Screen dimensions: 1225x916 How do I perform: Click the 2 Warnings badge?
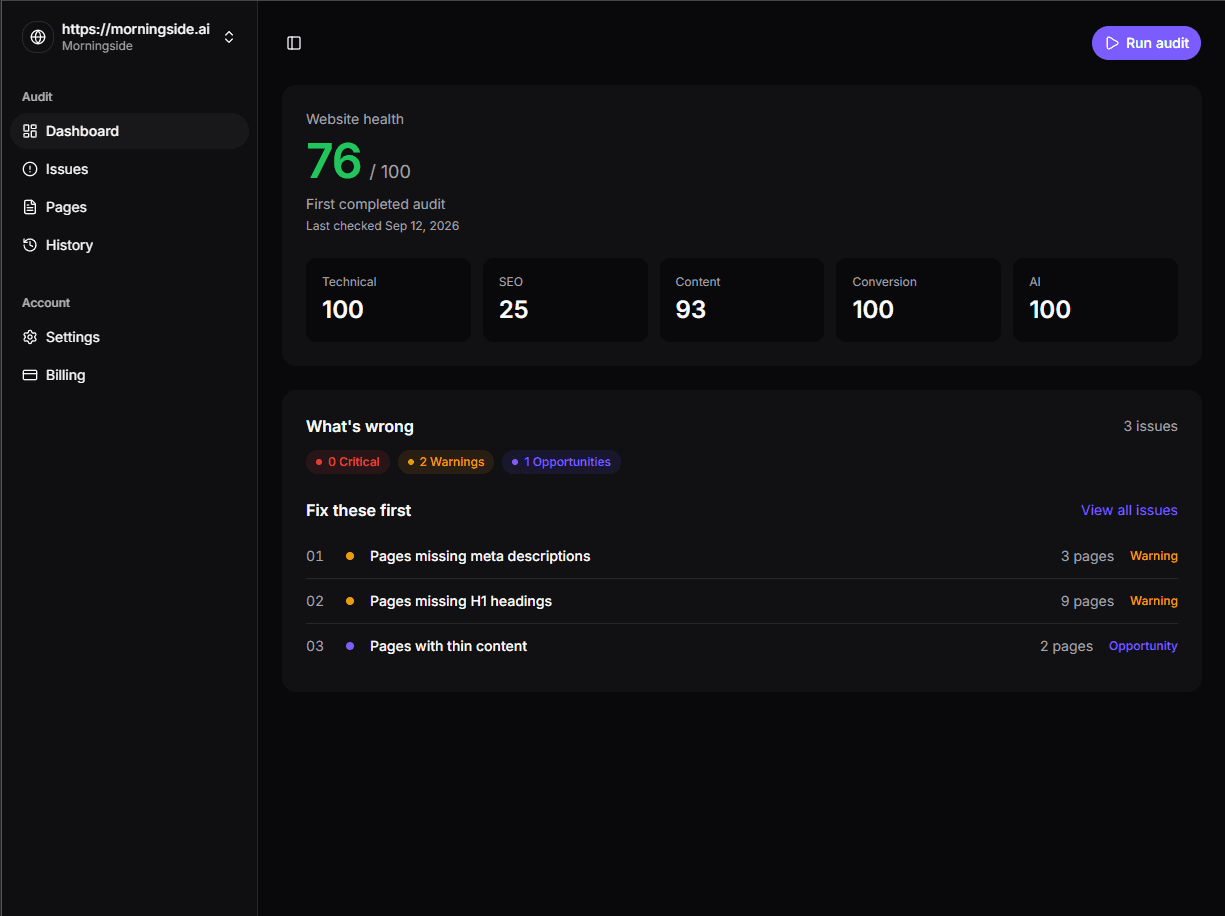446,462
